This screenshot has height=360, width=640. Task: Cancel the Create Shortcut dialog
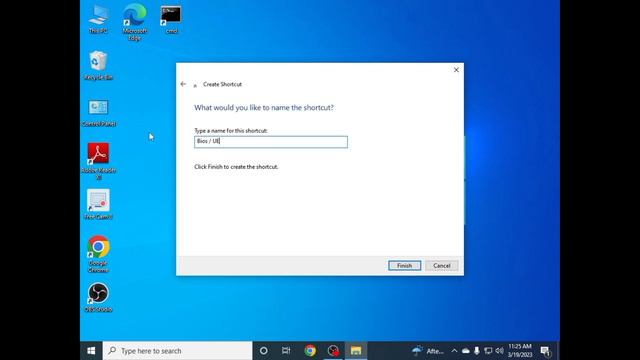click(442, 266)
